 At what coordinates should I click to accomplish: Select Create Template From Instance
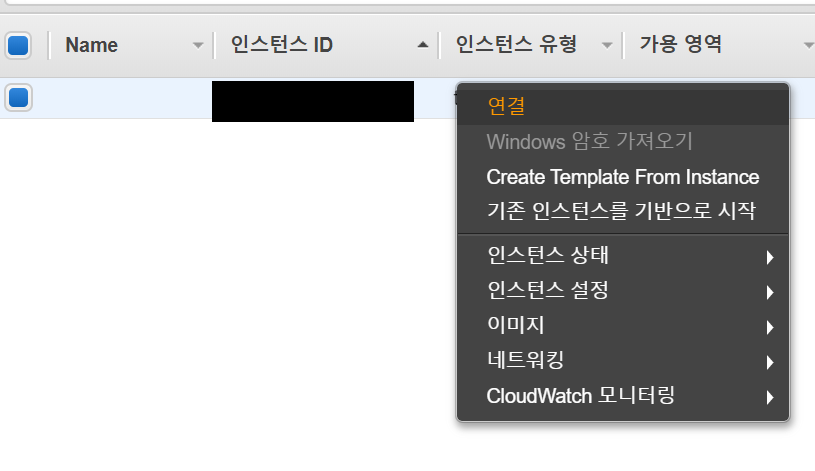tap(622, 177)
